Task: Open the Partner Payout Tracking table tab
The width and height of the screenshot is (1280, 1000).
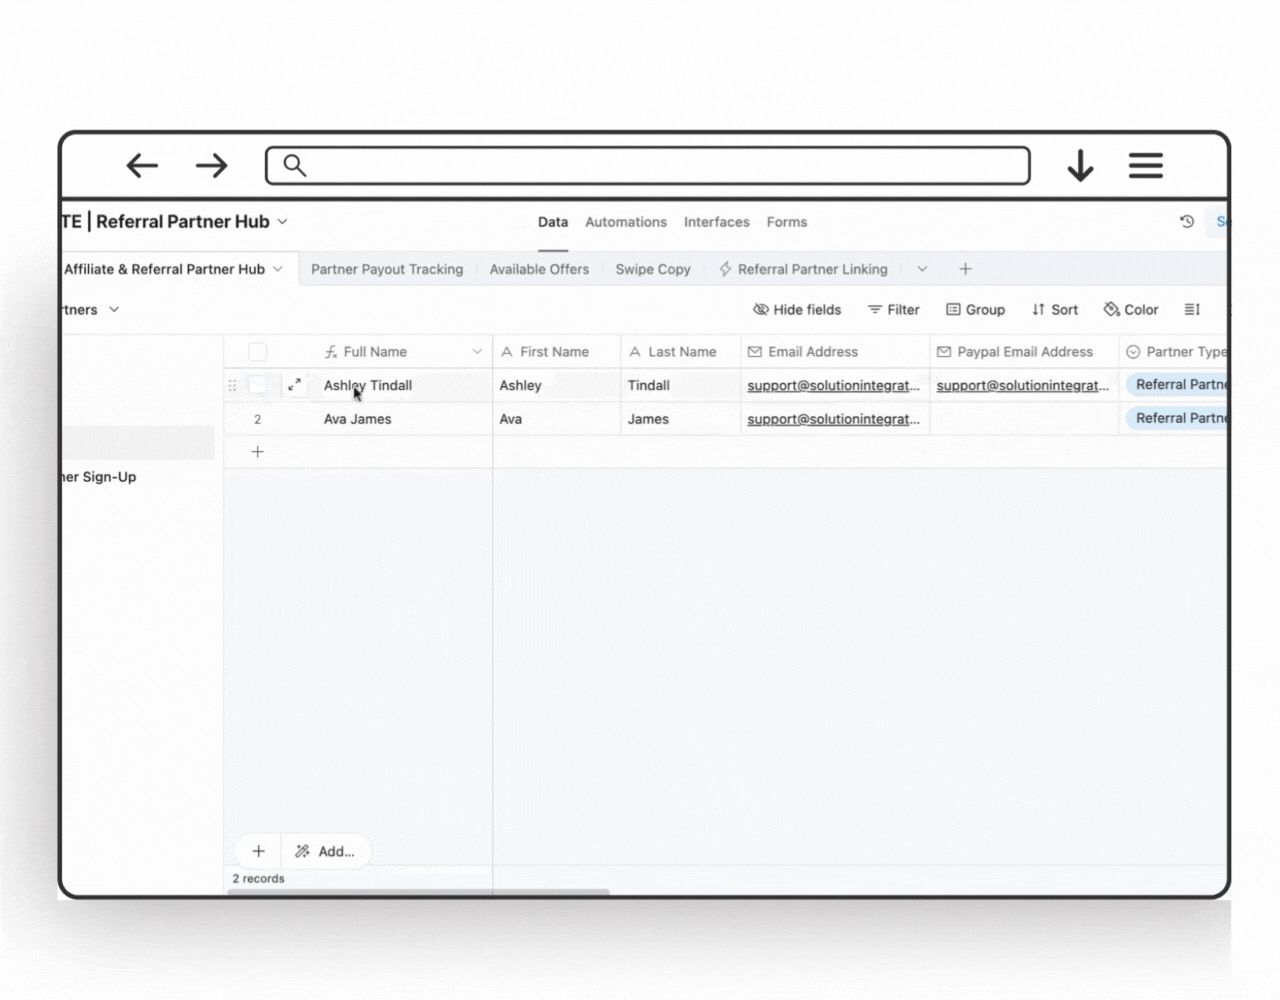Action: click(x=387, y=269)
